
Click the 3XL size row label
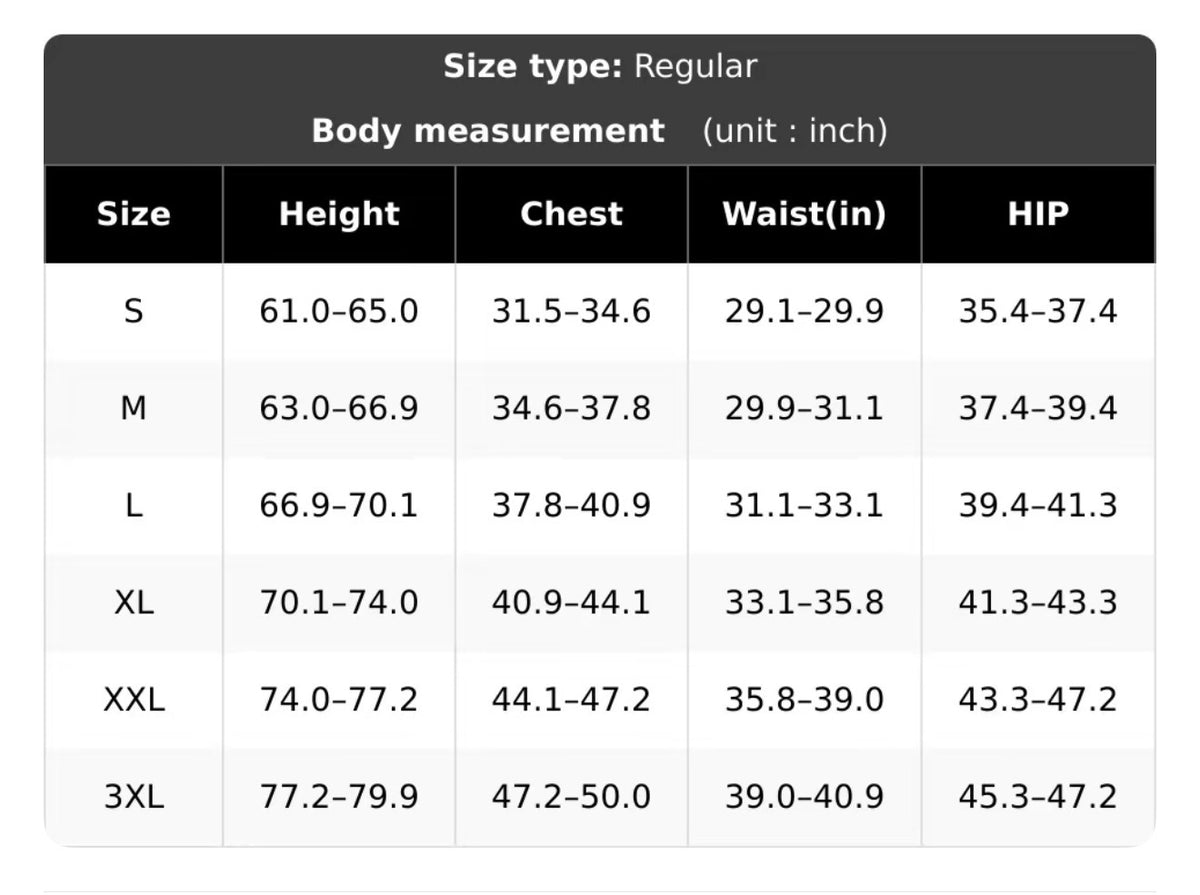coord(133,797)
